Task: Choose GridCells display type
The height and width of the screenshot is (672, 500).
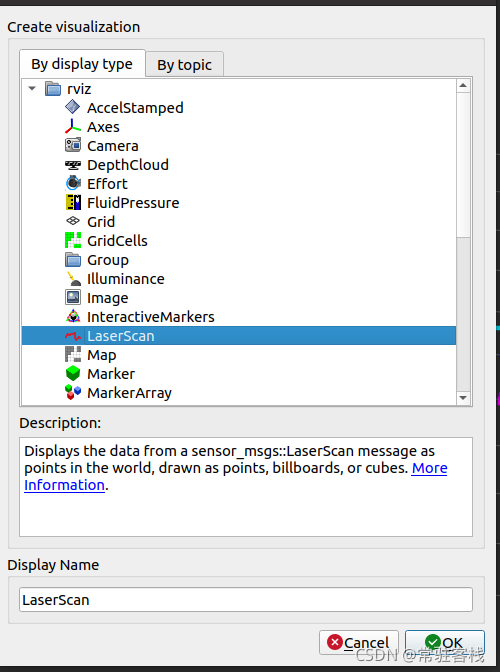Action: (117, 241)
